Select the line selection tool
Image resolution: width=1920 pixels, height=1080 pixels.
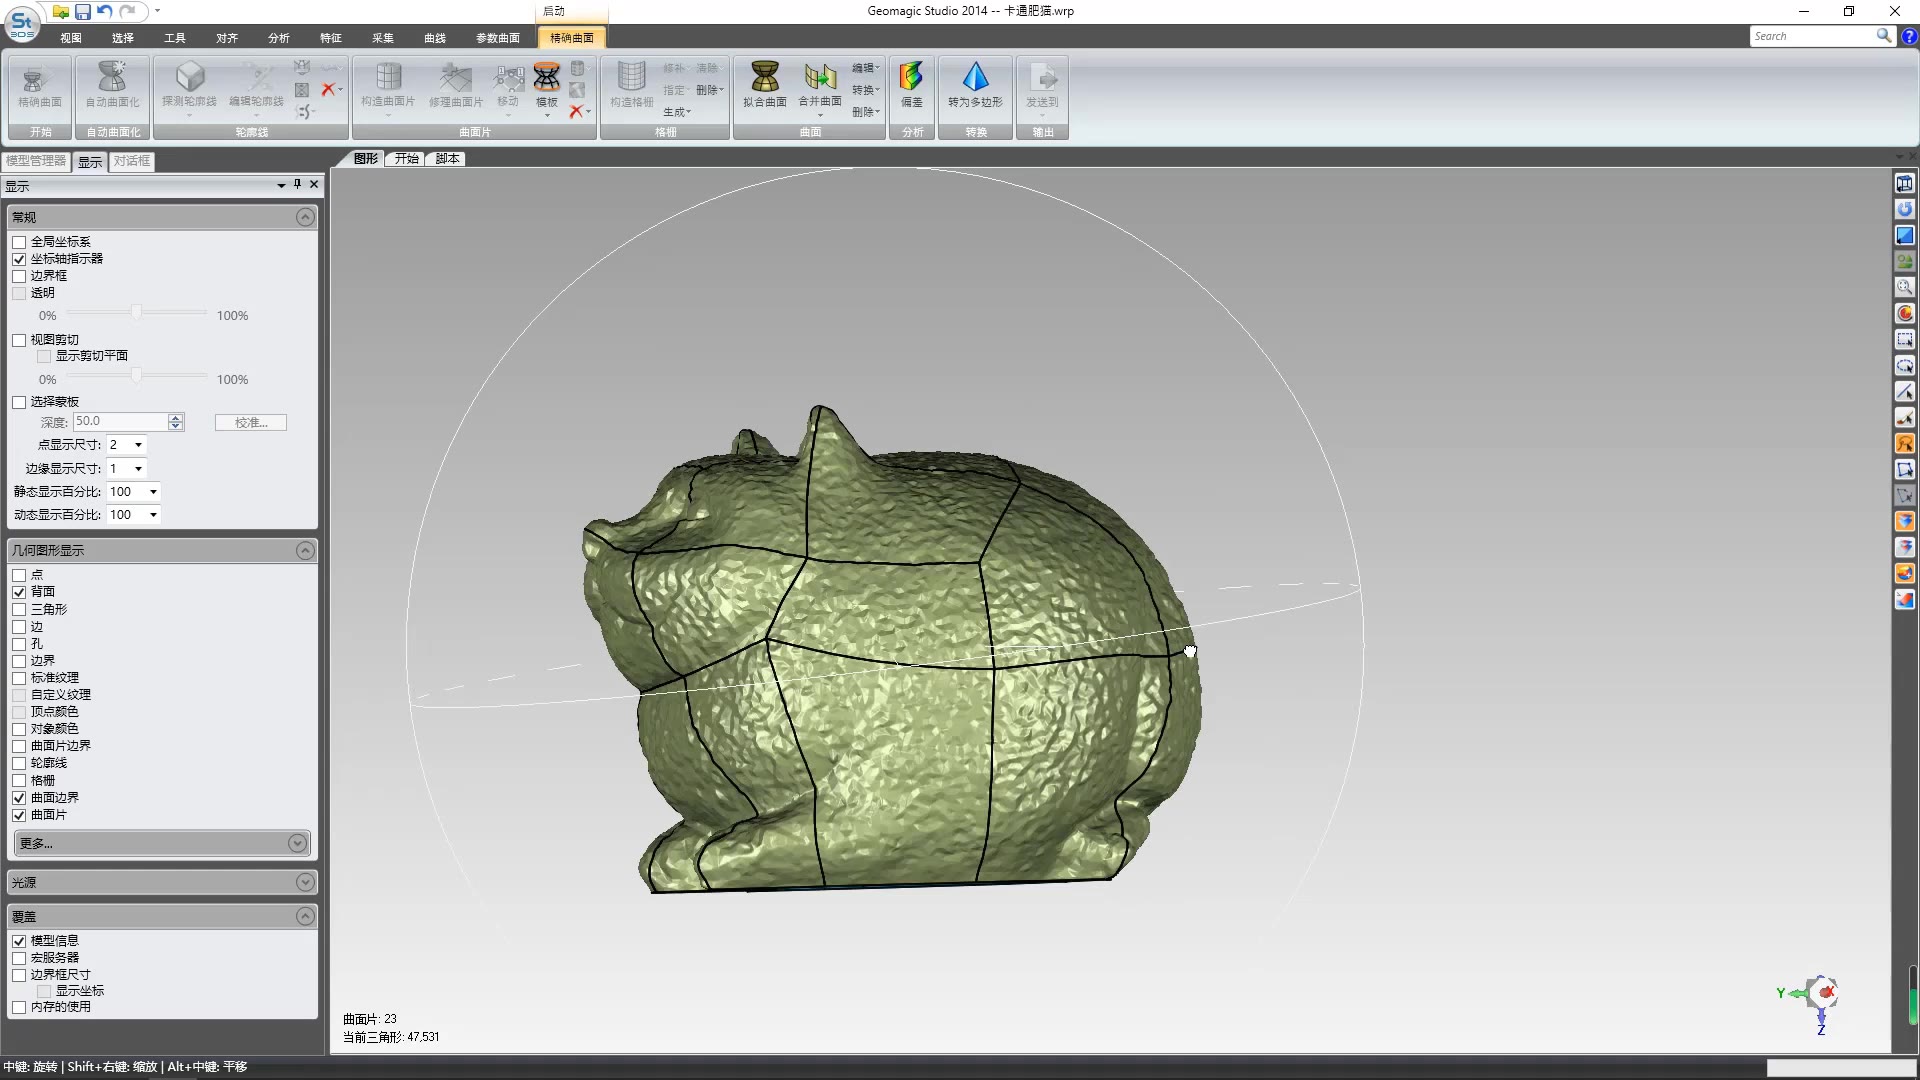1905,391
